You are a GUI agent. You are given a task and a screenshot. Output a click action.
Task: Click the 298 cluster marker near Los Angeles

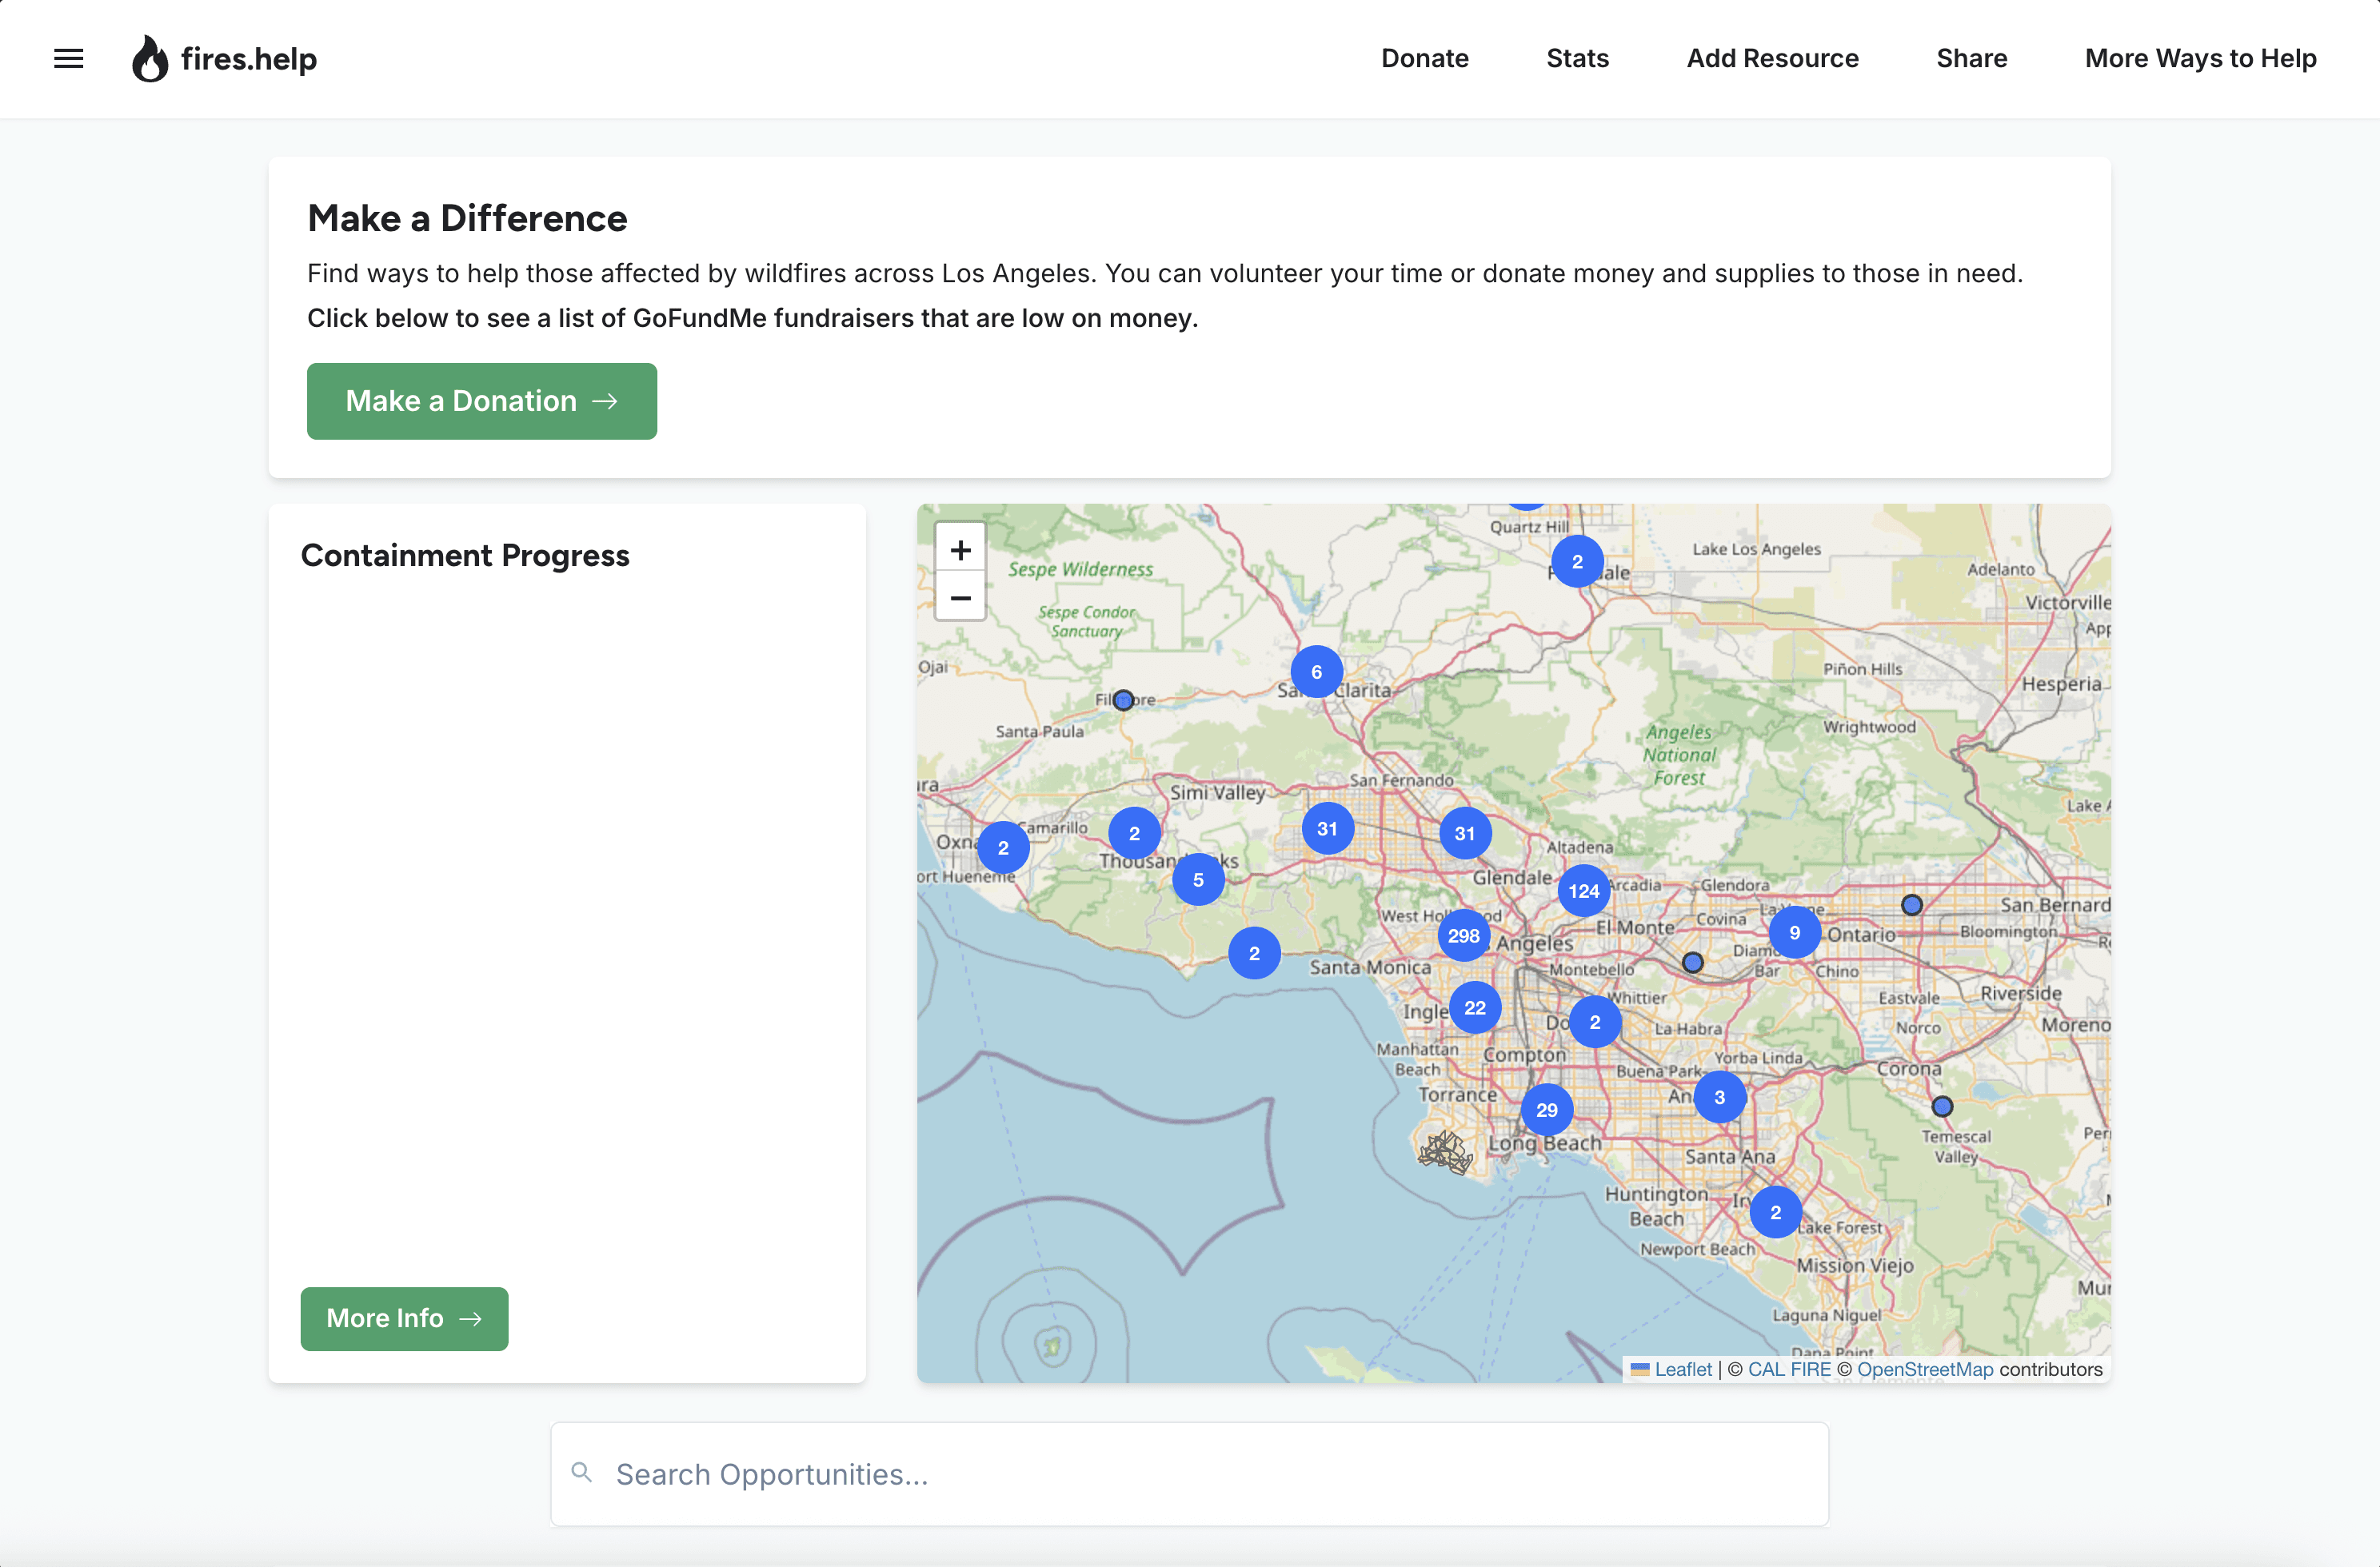click(1463, 936)
